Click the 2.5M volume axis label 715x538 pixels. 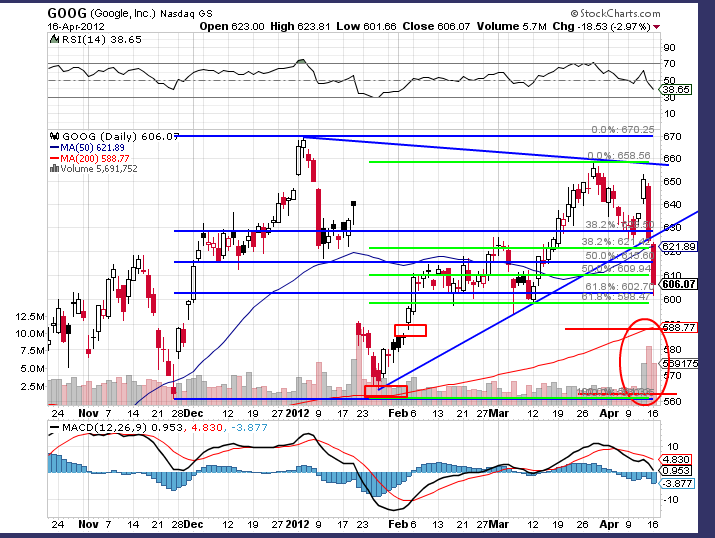32,387
